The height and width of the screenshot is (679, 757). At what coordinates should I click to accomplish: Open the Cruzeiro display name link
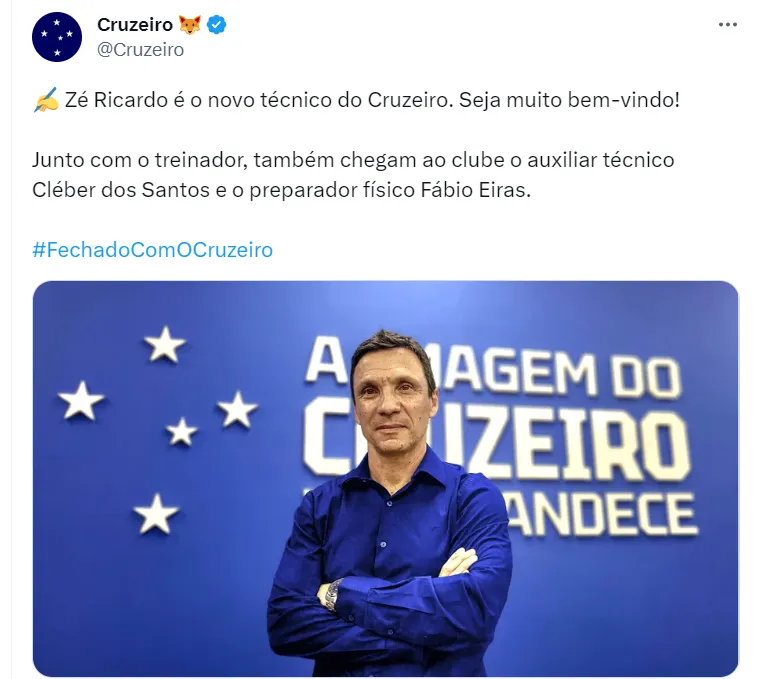point(135,25)
